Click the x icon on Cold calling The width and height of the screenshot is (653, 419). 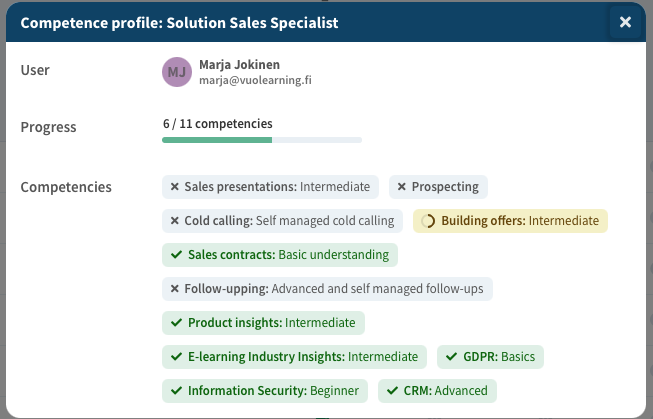(x=174, y=221)
